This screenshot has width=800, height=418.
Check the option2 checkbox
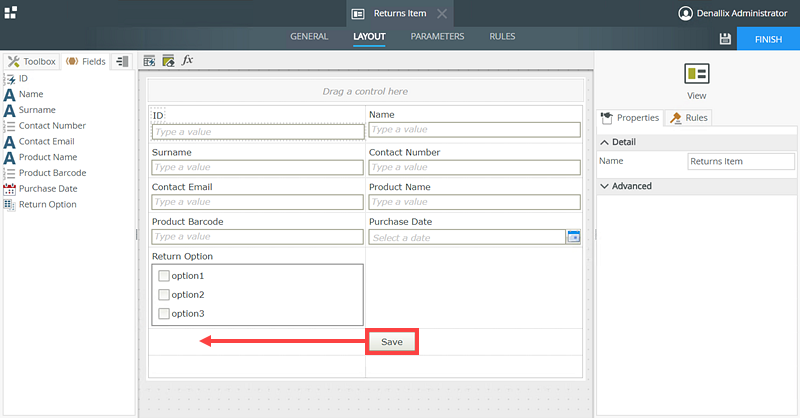click(x=164, y=295)
